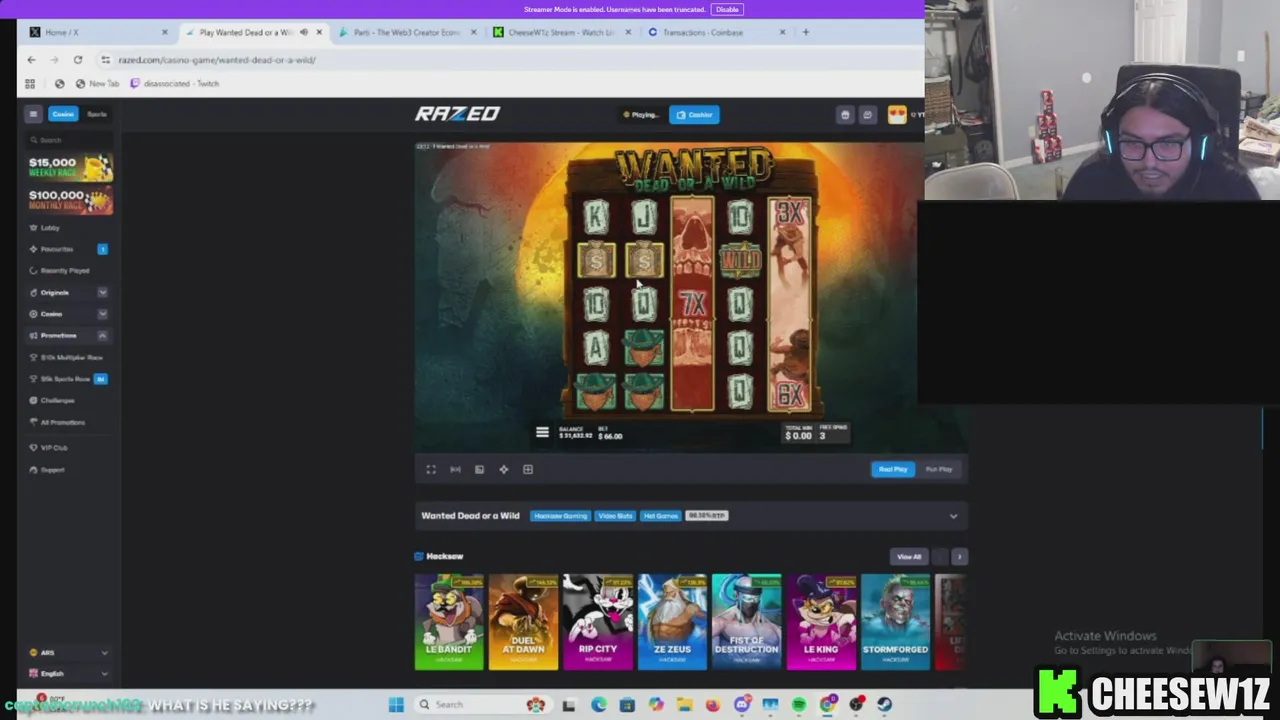Open the heart-eyes emoji user avatar
Image resolution: width=1280 pixels, height=720 pixels.
897,115
